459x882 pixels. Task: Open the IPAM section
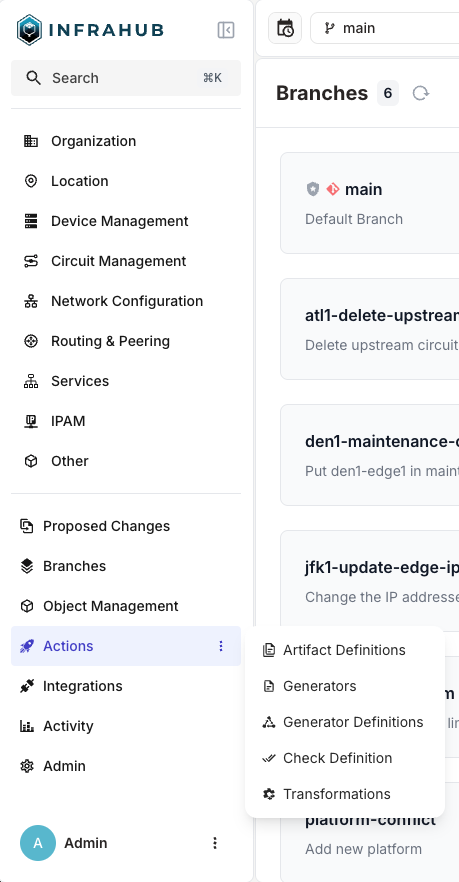tap(126, 421)
